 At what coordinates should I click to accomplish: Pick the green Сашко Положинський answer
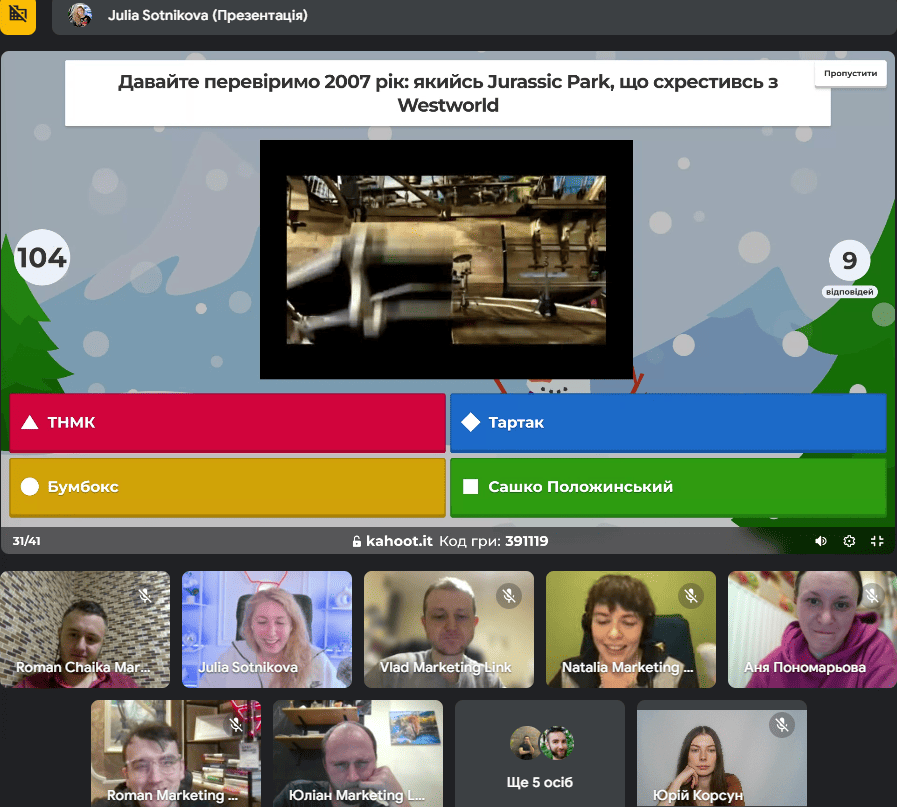tap(667, 487)
